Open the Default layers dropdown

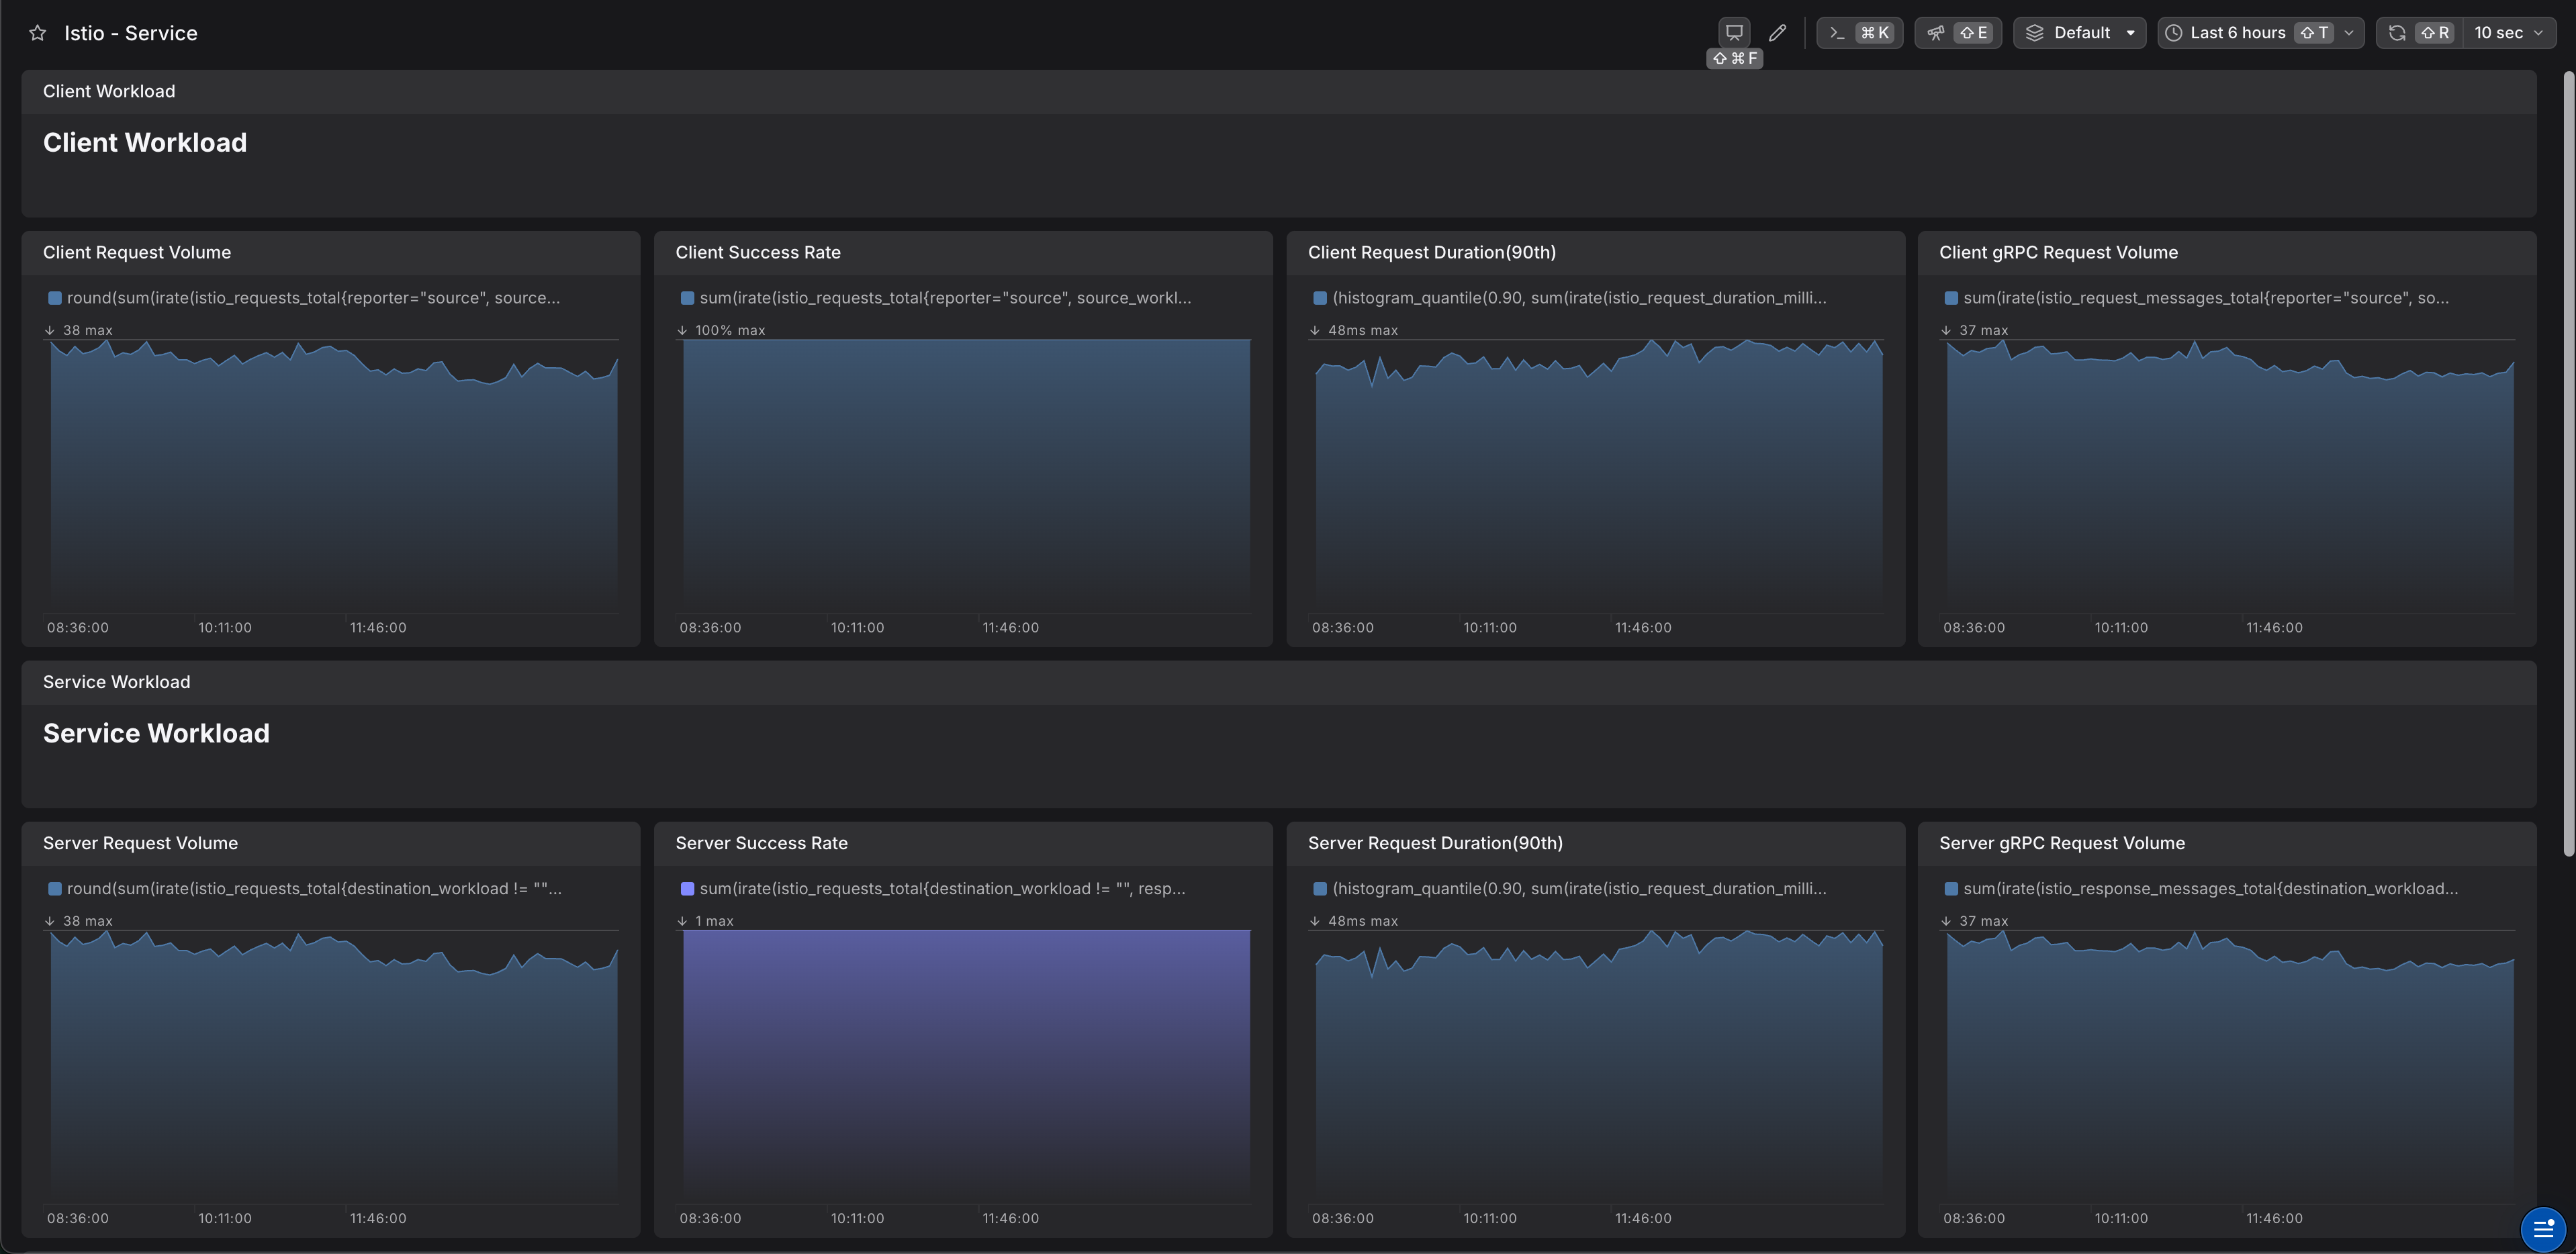[2080, 33]
